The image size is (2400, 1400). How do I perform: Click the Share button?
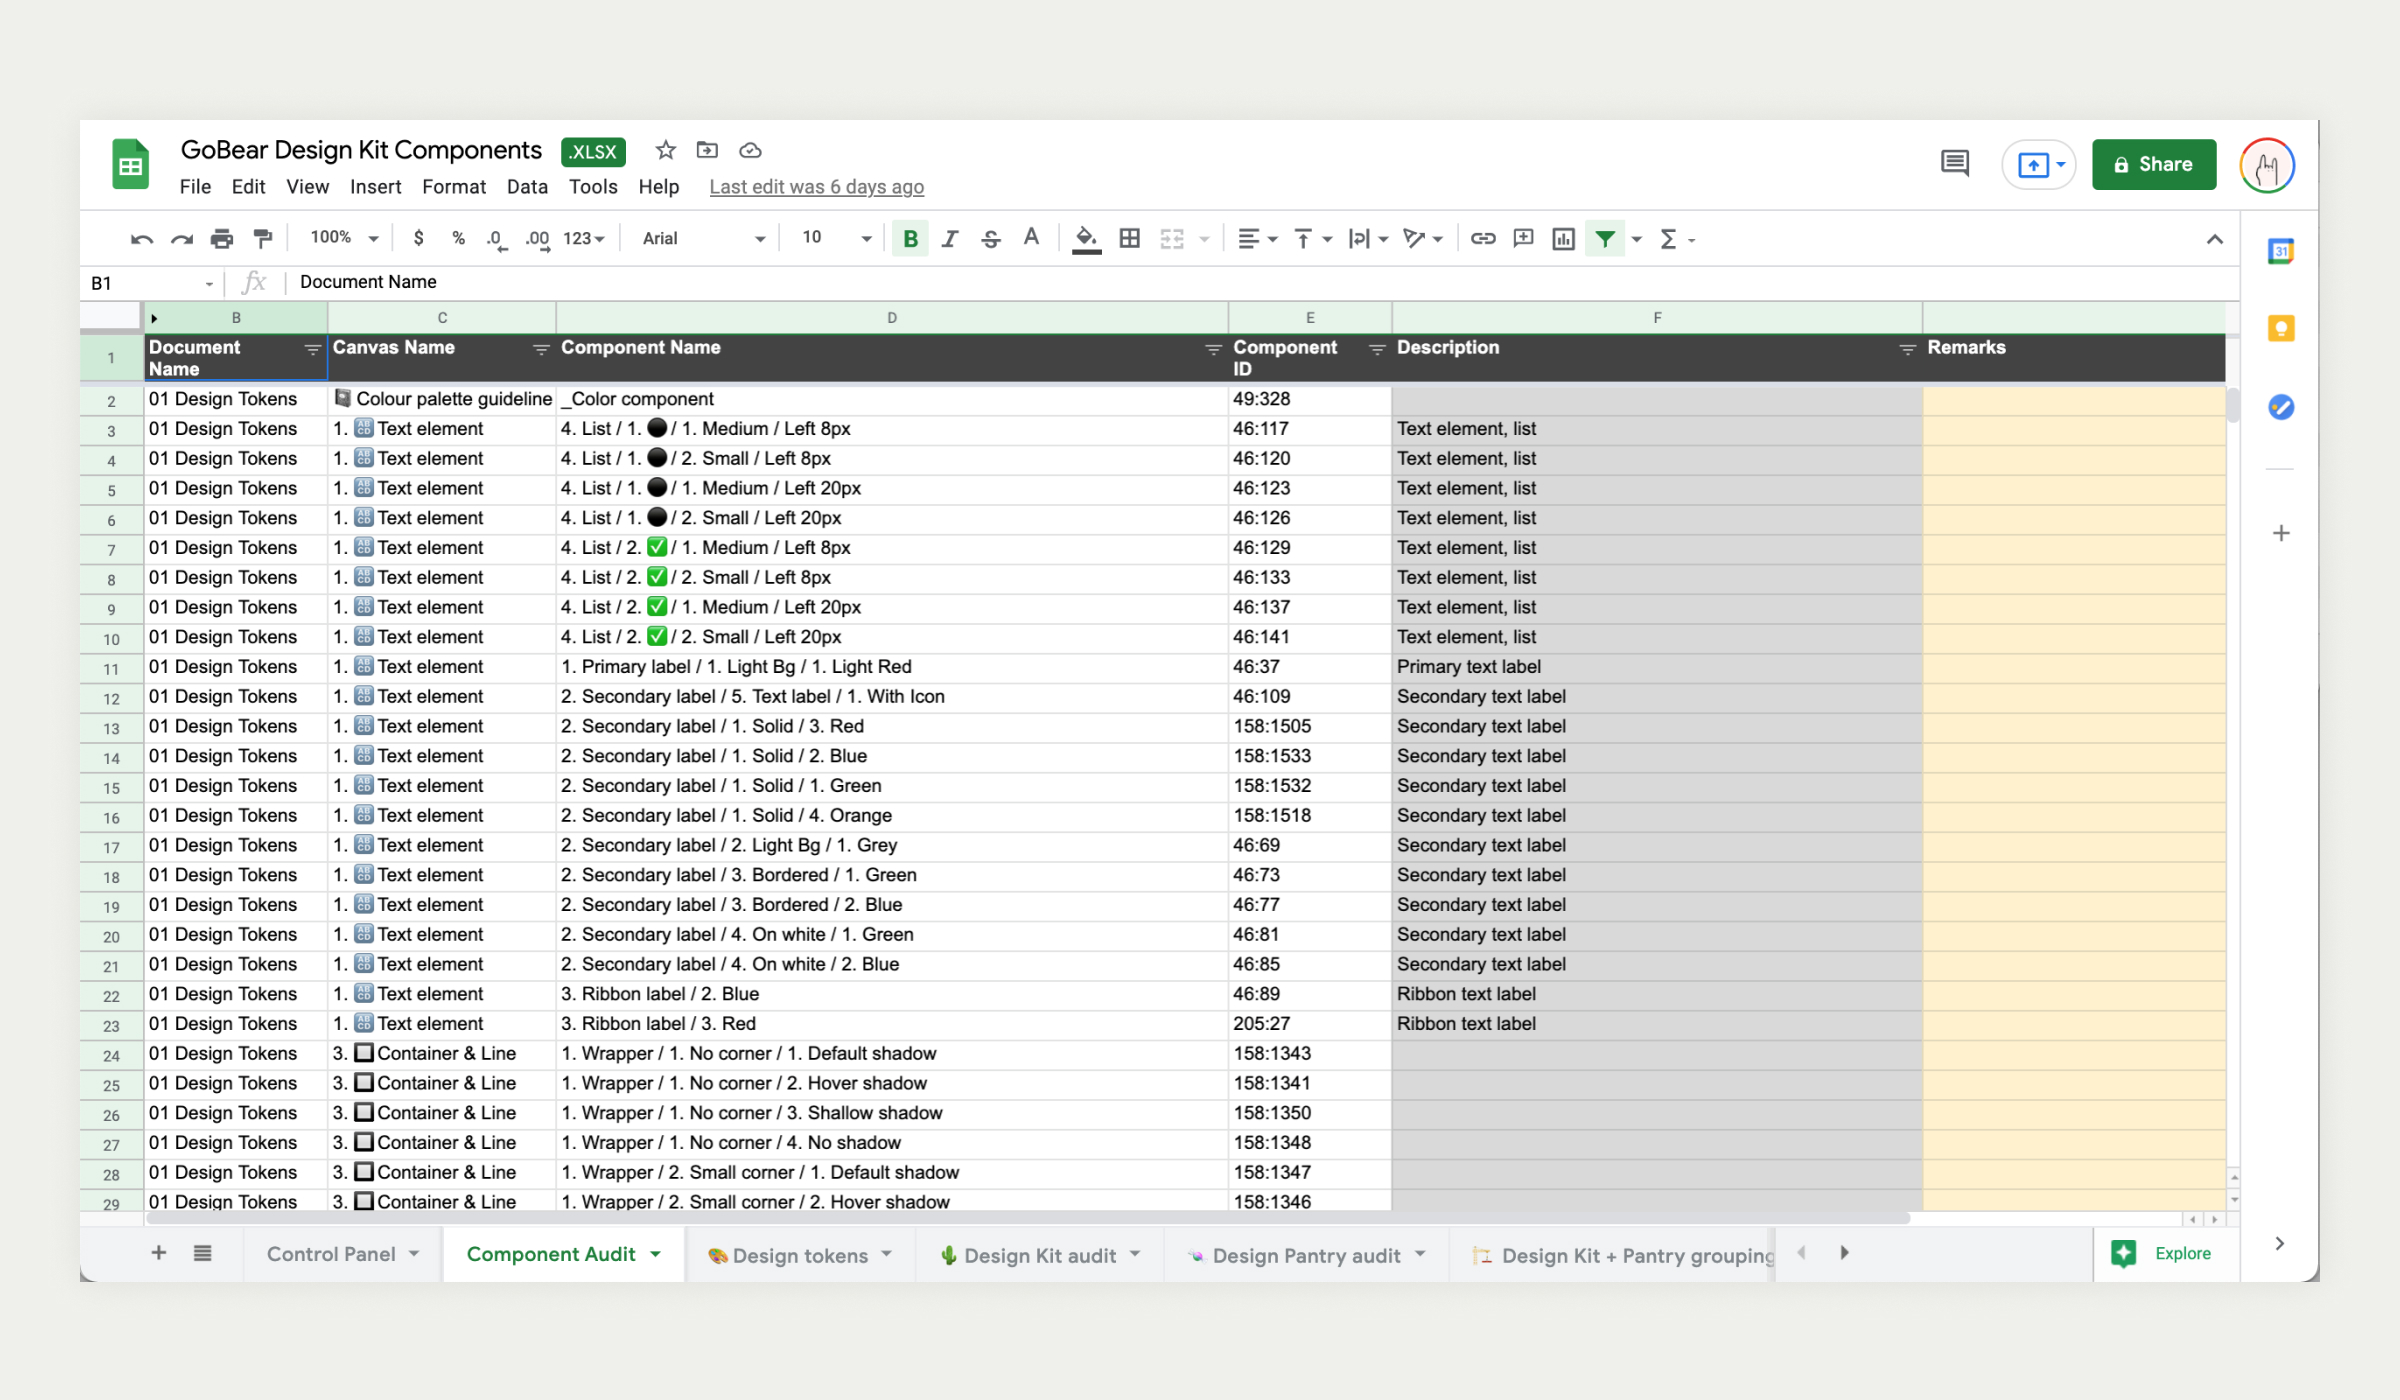click(2154, 165)
